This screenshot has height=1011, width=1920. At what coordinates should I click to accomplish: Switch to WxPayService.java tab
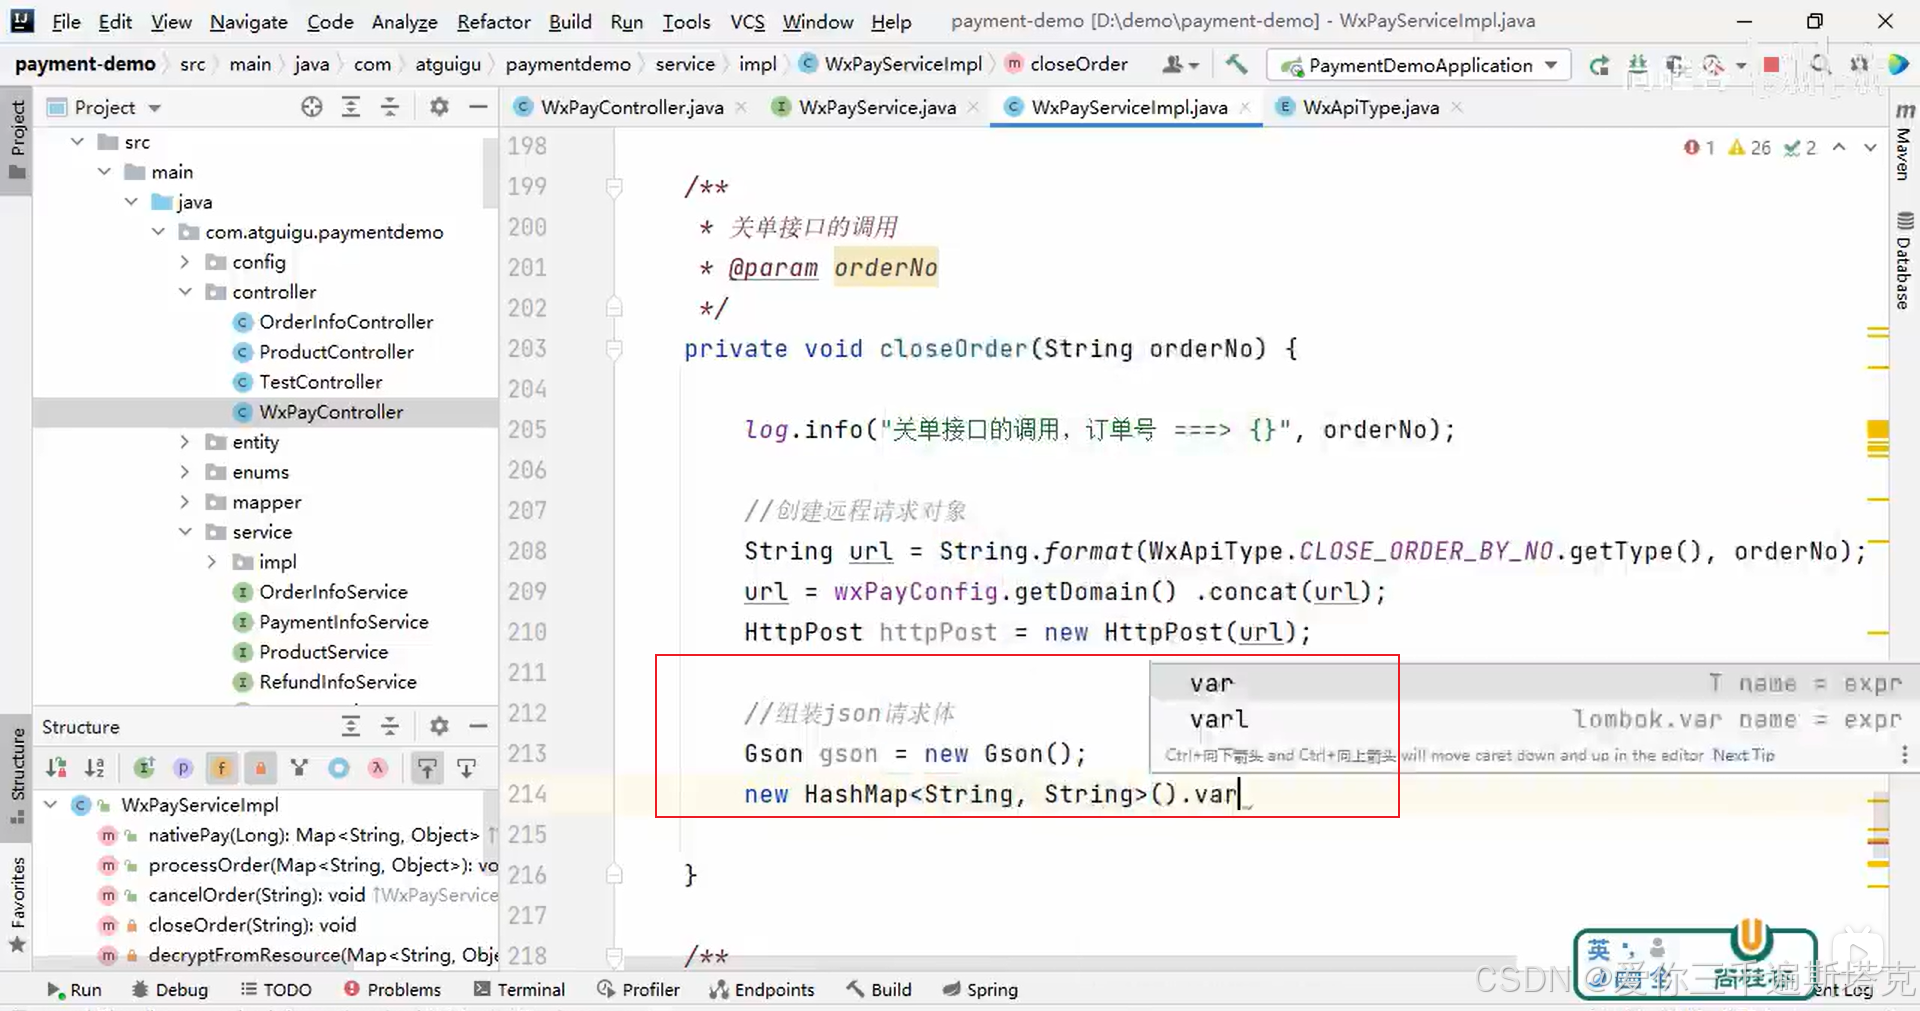tap(876, 107)
